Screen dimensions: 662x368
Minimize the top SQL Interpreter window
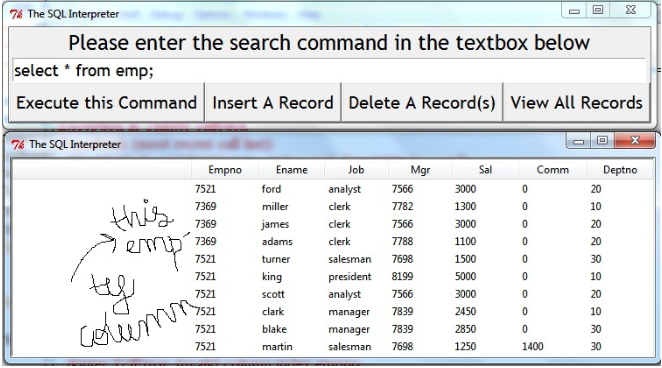(574, 11)
